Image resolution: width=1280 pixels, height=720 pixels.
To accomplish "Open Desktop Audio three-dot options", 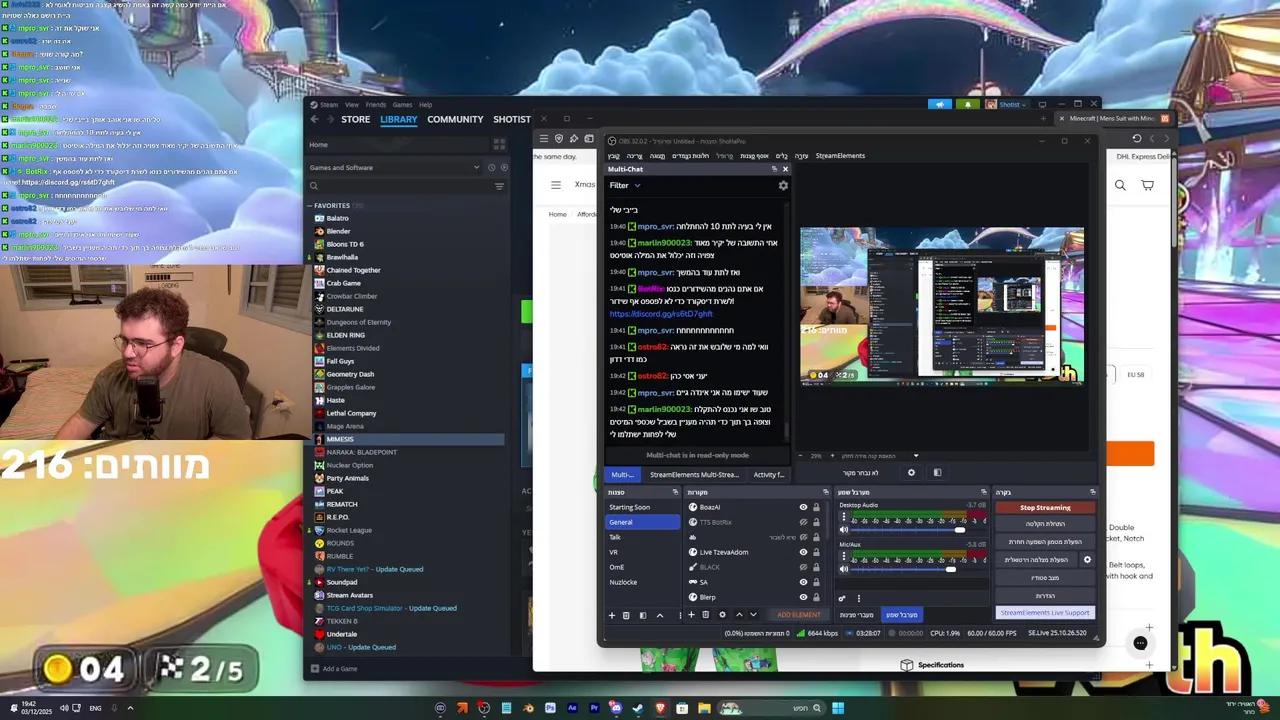I will click(843, 517).
